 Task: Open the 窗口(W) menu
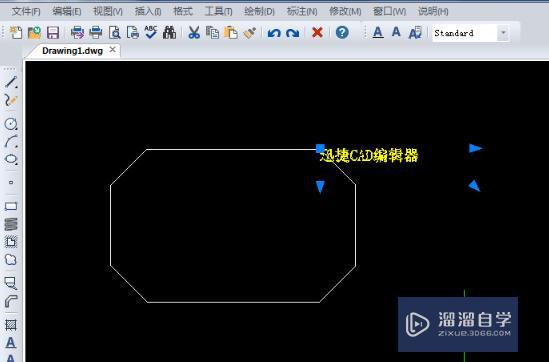pos(389,12)
